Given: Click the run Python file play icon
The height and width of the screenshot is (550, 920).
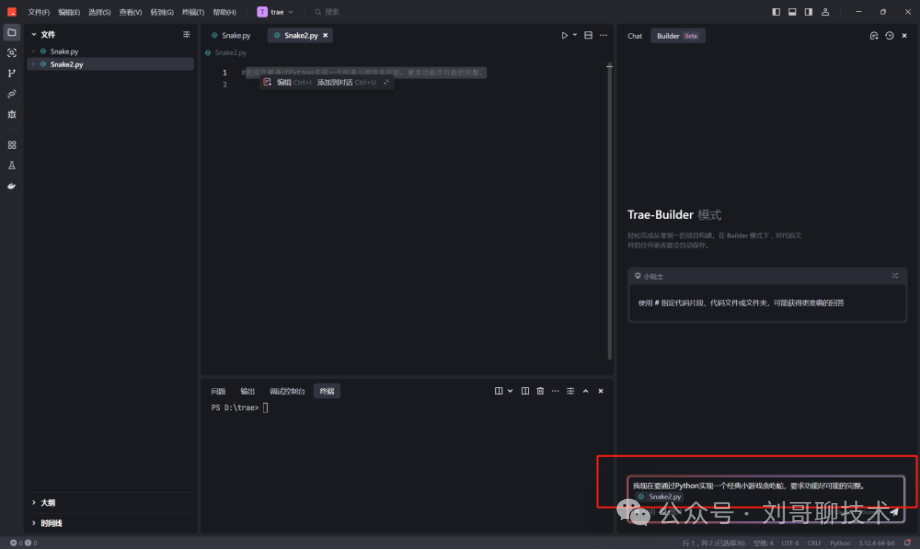Looking at the screenshot, I should [x=564, y=35].
